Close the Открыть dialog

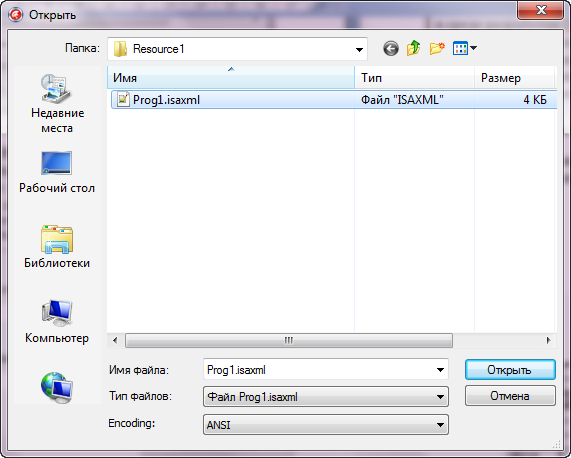pos(541,10)
